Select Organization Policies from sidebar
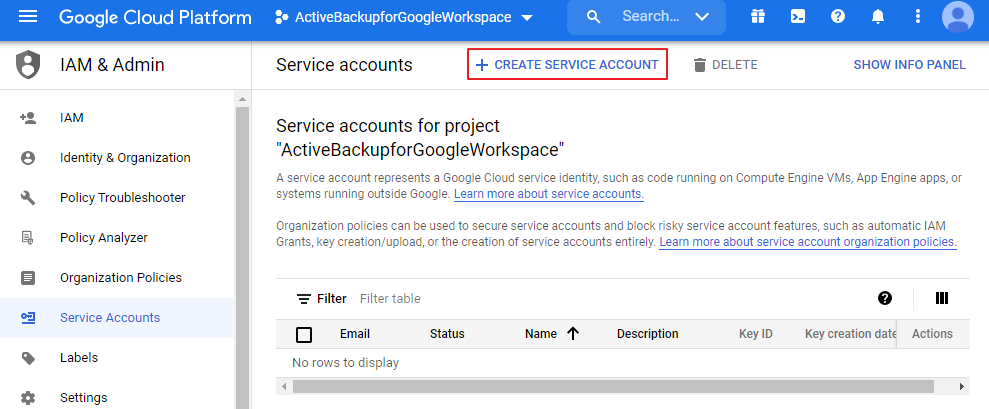Viewport: 989px width, 409px height. pyautogui.click(x=120, y=278)
